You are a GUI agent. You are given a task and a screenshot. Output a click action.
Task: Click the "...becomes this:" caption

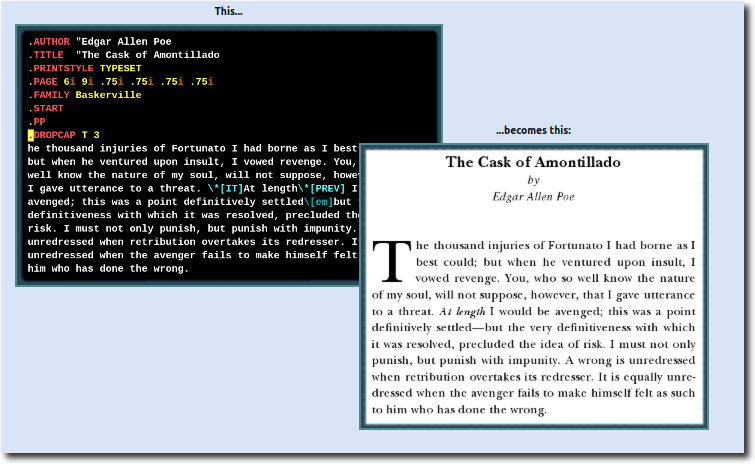pos(533,130)
